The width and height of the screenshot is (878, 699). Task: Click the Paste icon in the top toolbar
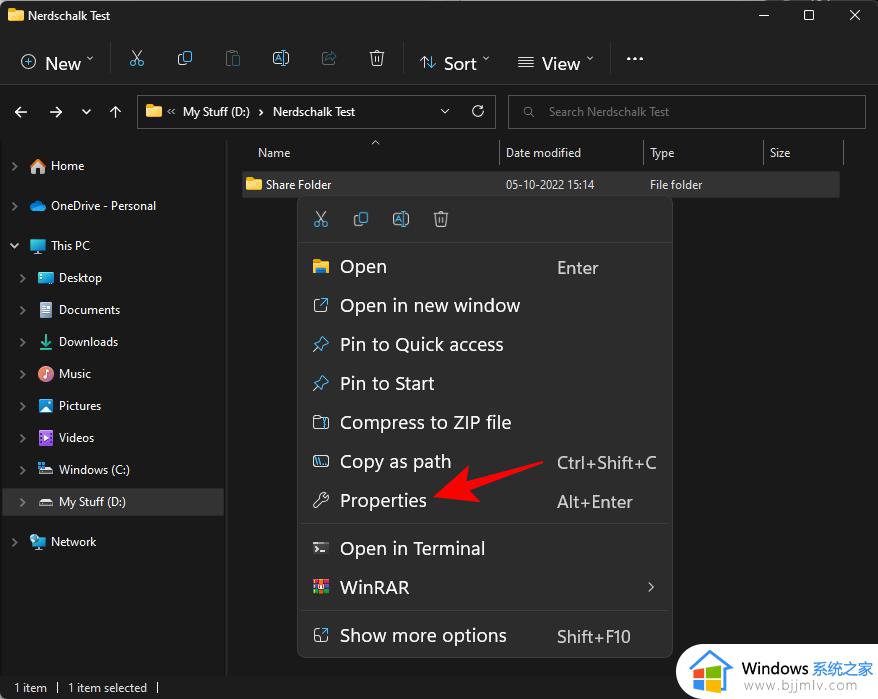coord(233,58)
